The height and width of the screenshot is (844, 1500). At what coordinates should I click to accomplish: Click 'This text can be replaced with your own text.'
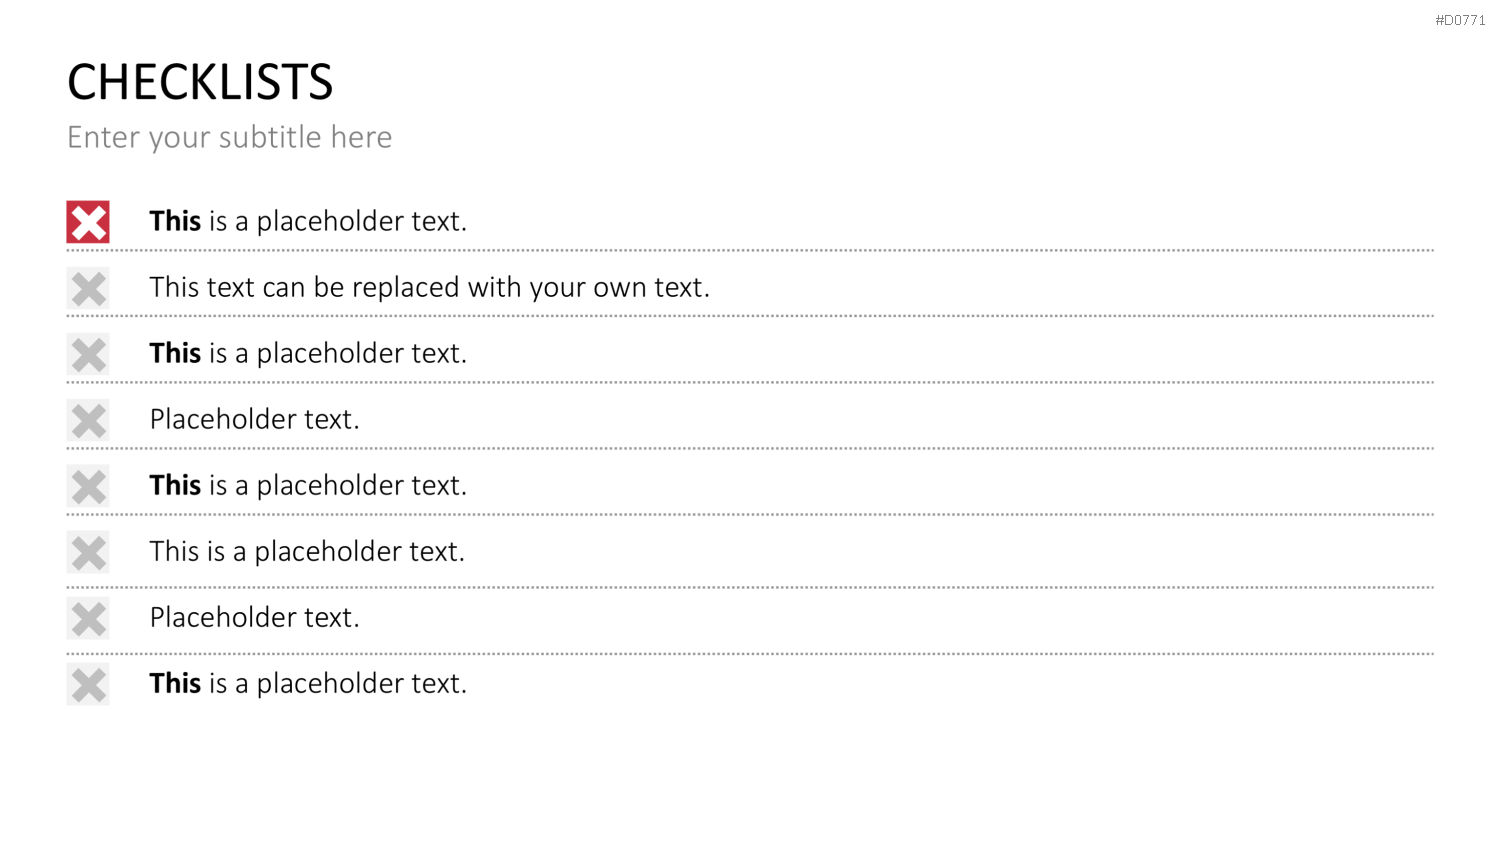click(x=430, y=287)
